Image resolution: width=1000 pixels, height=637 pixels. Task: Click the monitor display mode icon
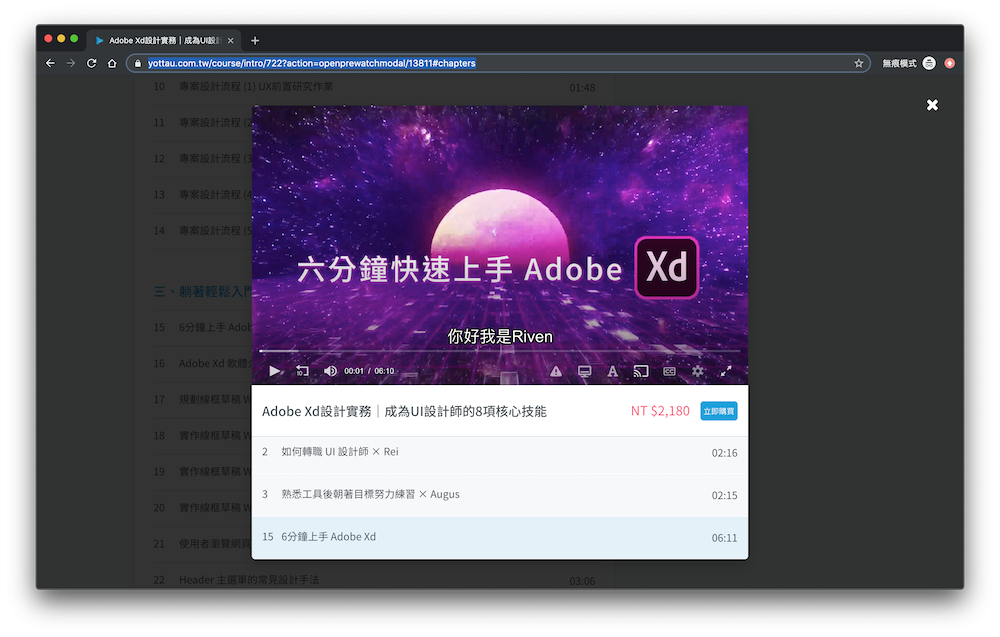(x=584, y=371)
